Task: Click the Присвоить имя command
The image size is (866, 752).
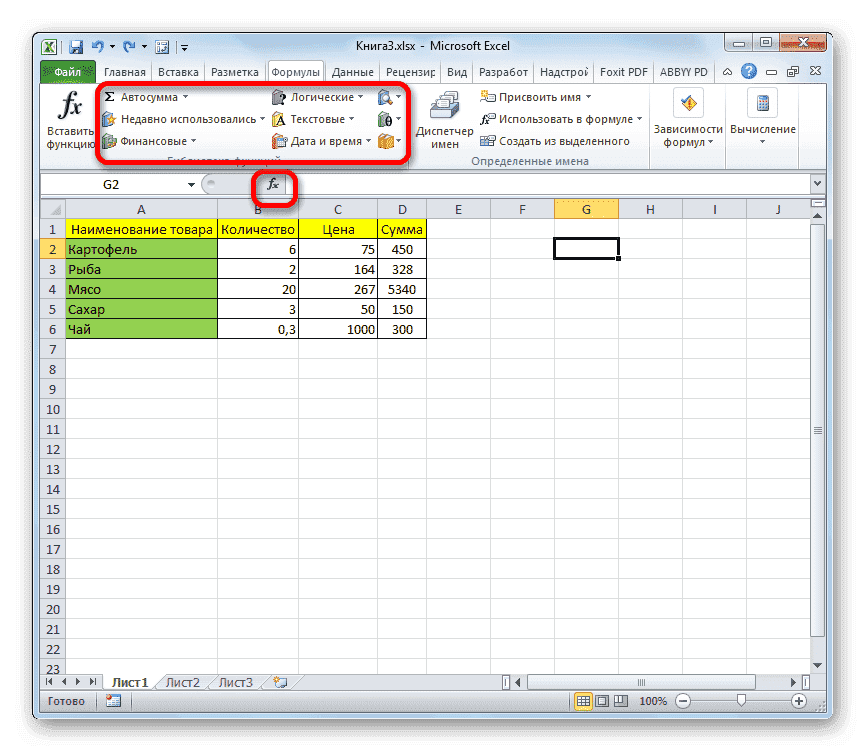Action: 530,96
